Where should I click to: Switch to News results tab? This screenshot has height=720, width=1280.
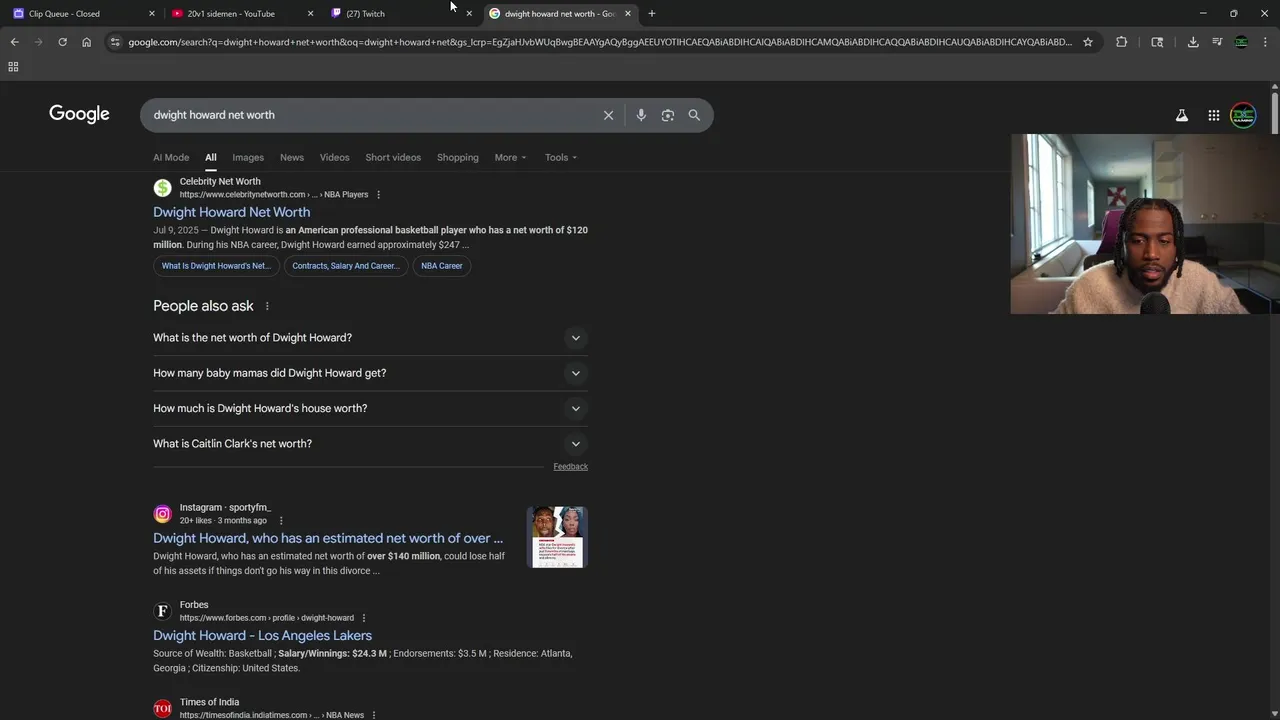292,157
